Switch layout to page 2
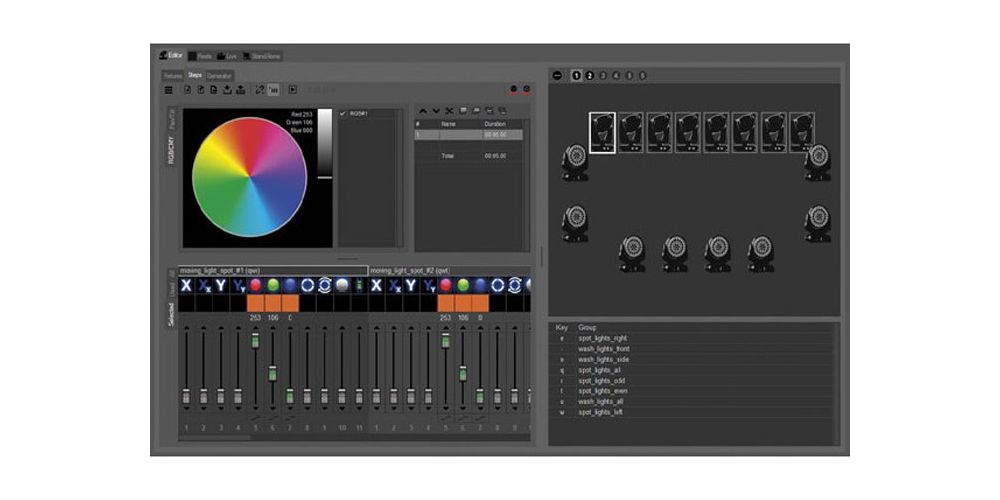 tap(590, 75)
